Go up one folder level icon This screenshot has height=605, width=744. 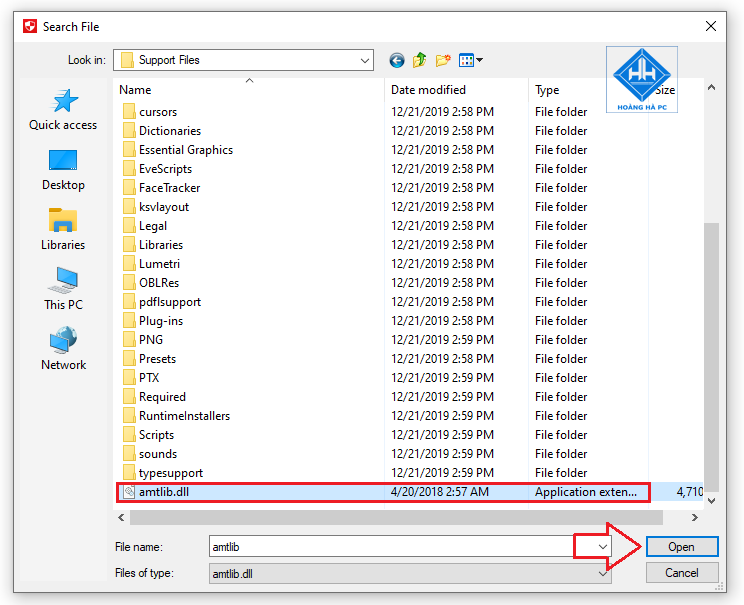tap(419, 60)
